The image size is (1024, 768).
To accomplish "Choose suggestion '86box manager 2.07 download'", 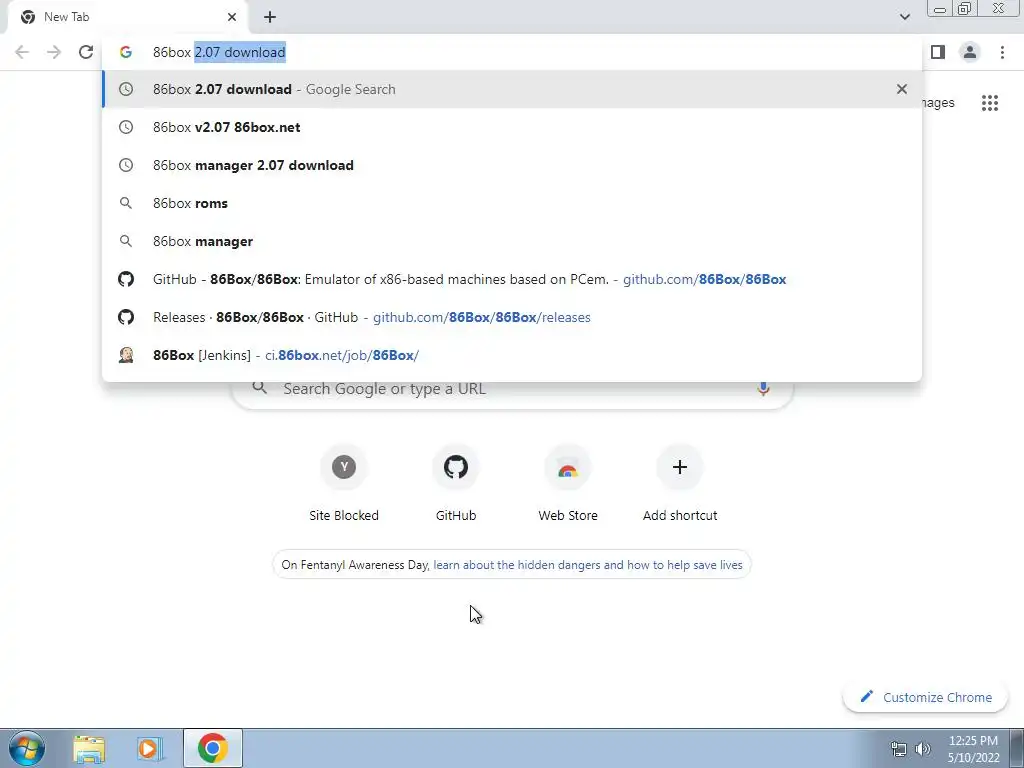I will [512, 165].
